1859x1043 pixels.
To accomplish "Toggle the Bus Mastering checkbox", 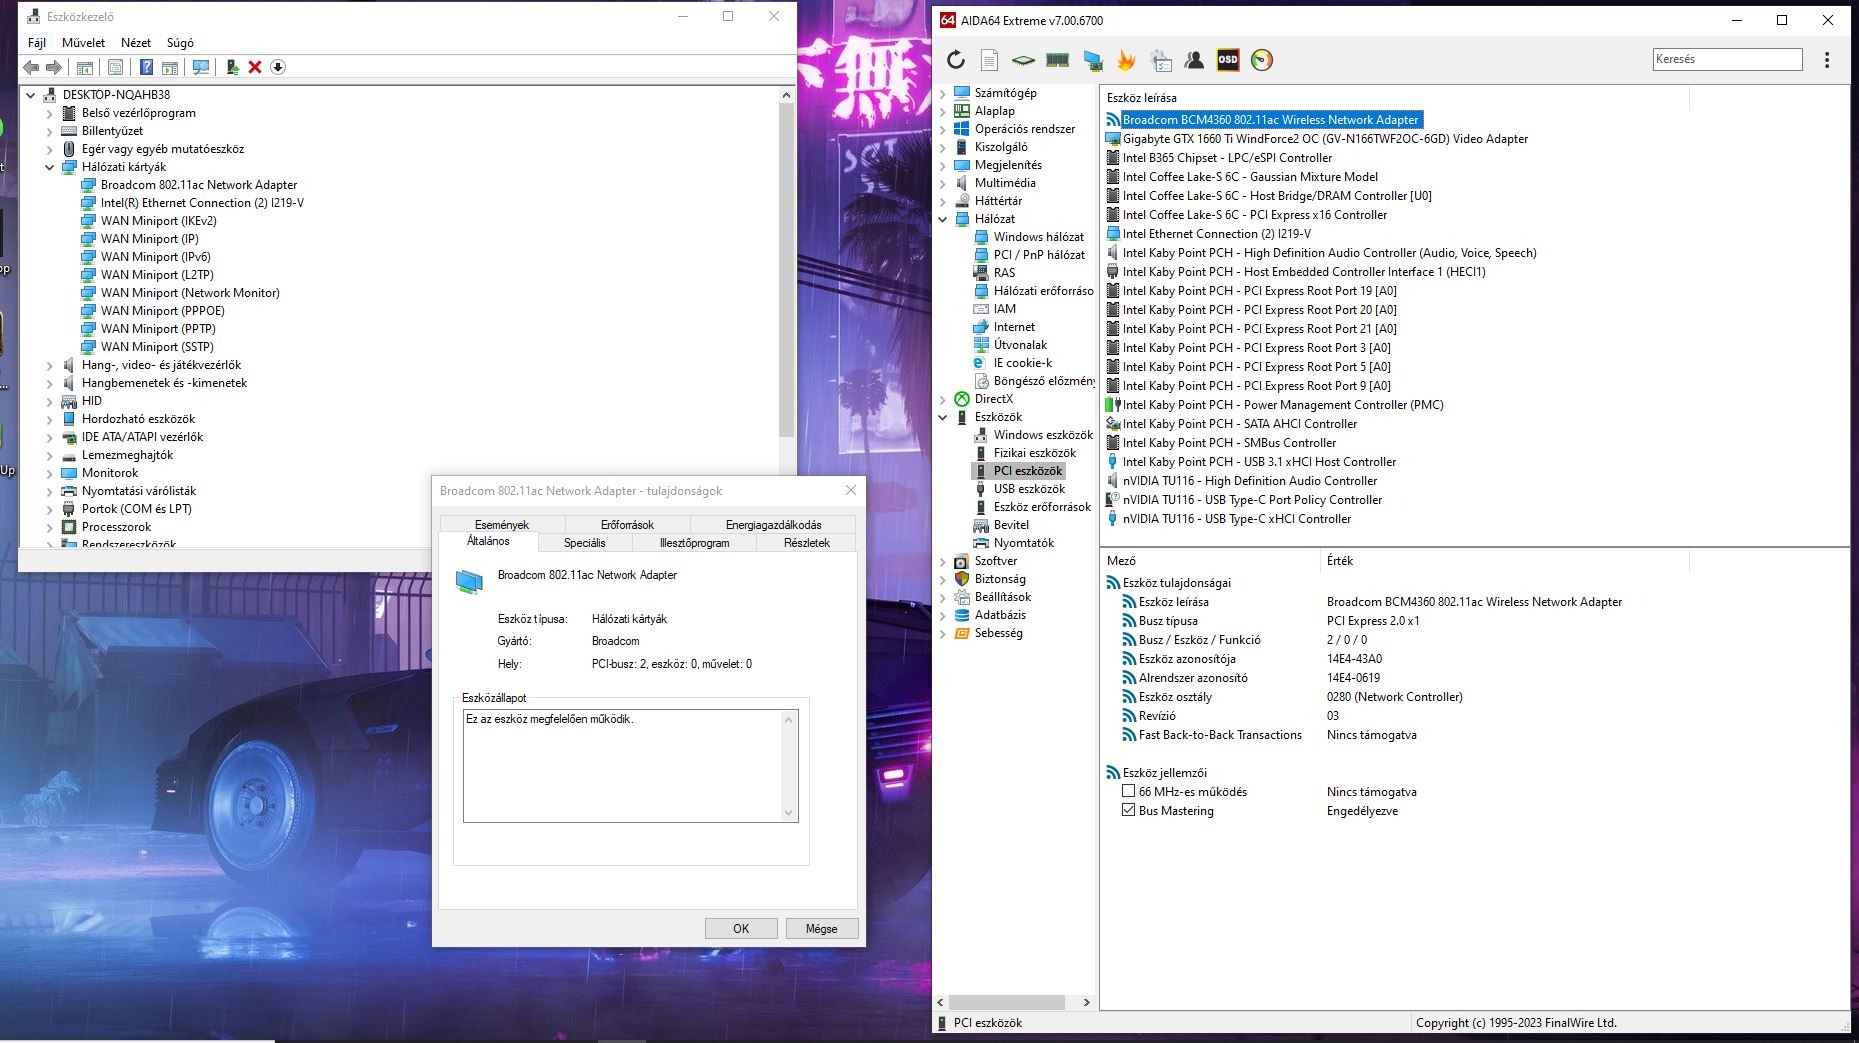I will coord(1129,810).
